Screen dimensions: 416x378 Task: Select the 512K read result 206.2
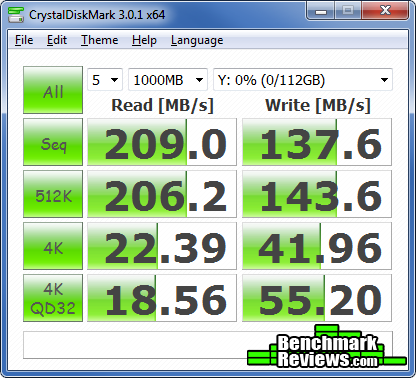162,194
